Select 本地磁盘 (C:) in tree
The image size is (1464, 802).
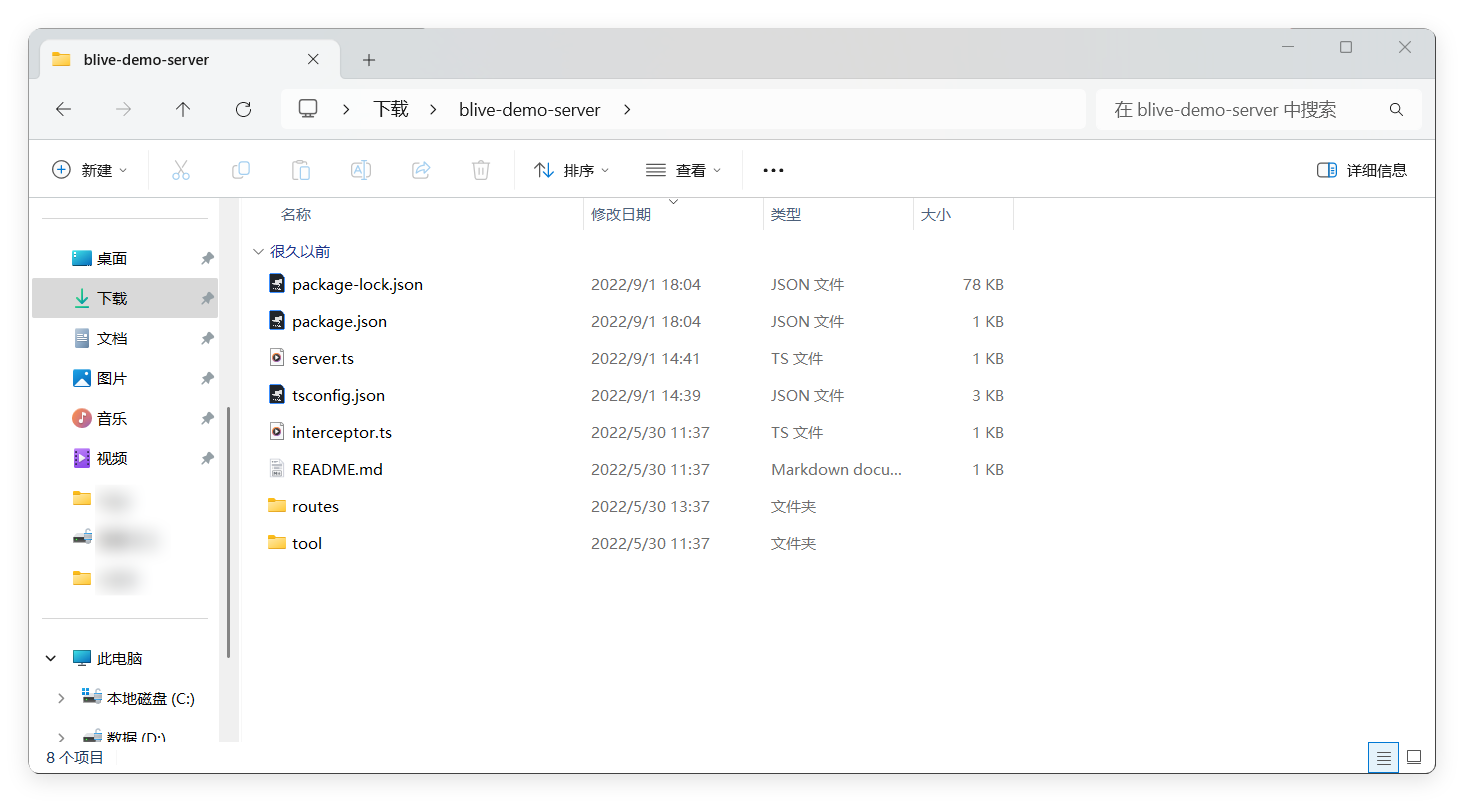point(151,699)
